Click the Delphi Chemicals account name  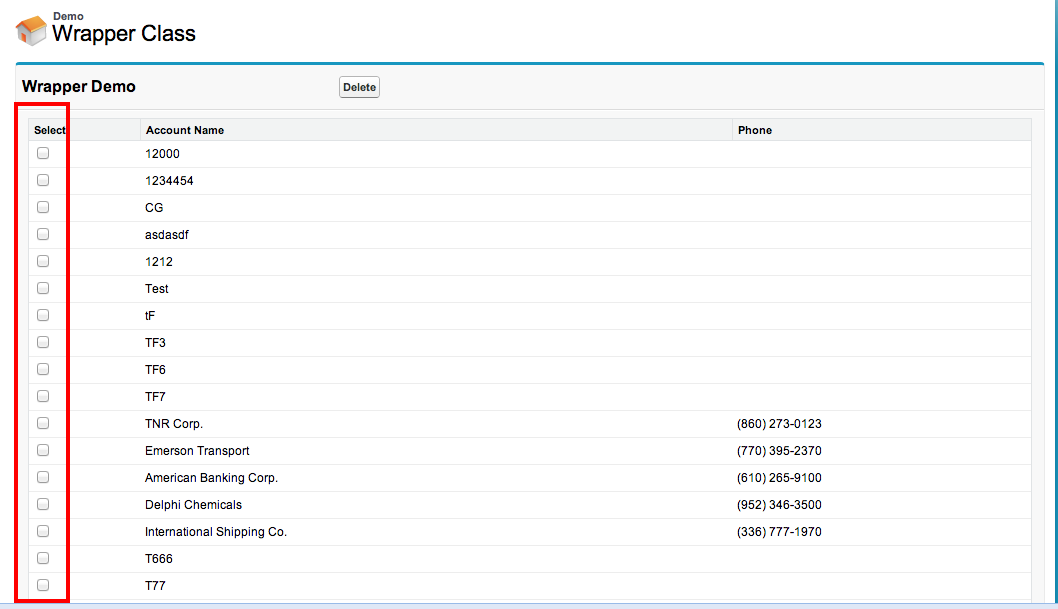click(x=193, y=504)
